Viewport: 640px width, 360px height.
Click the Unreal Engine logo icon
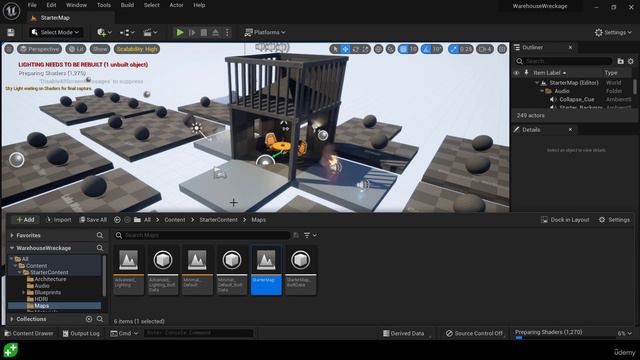tap(11, 11)
